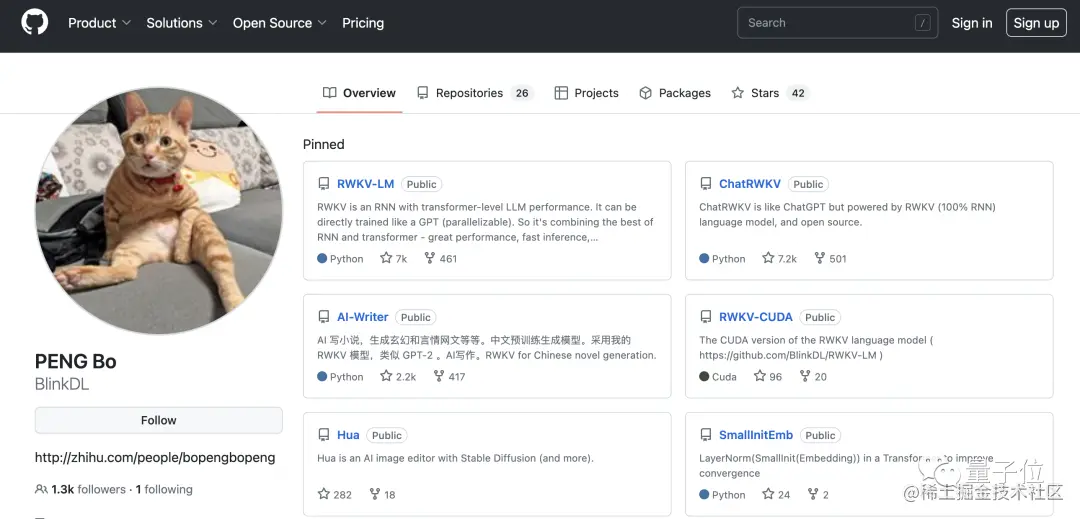Open the Hua repository
This screenshot has width=1080, height=519.
pos(349,435)
